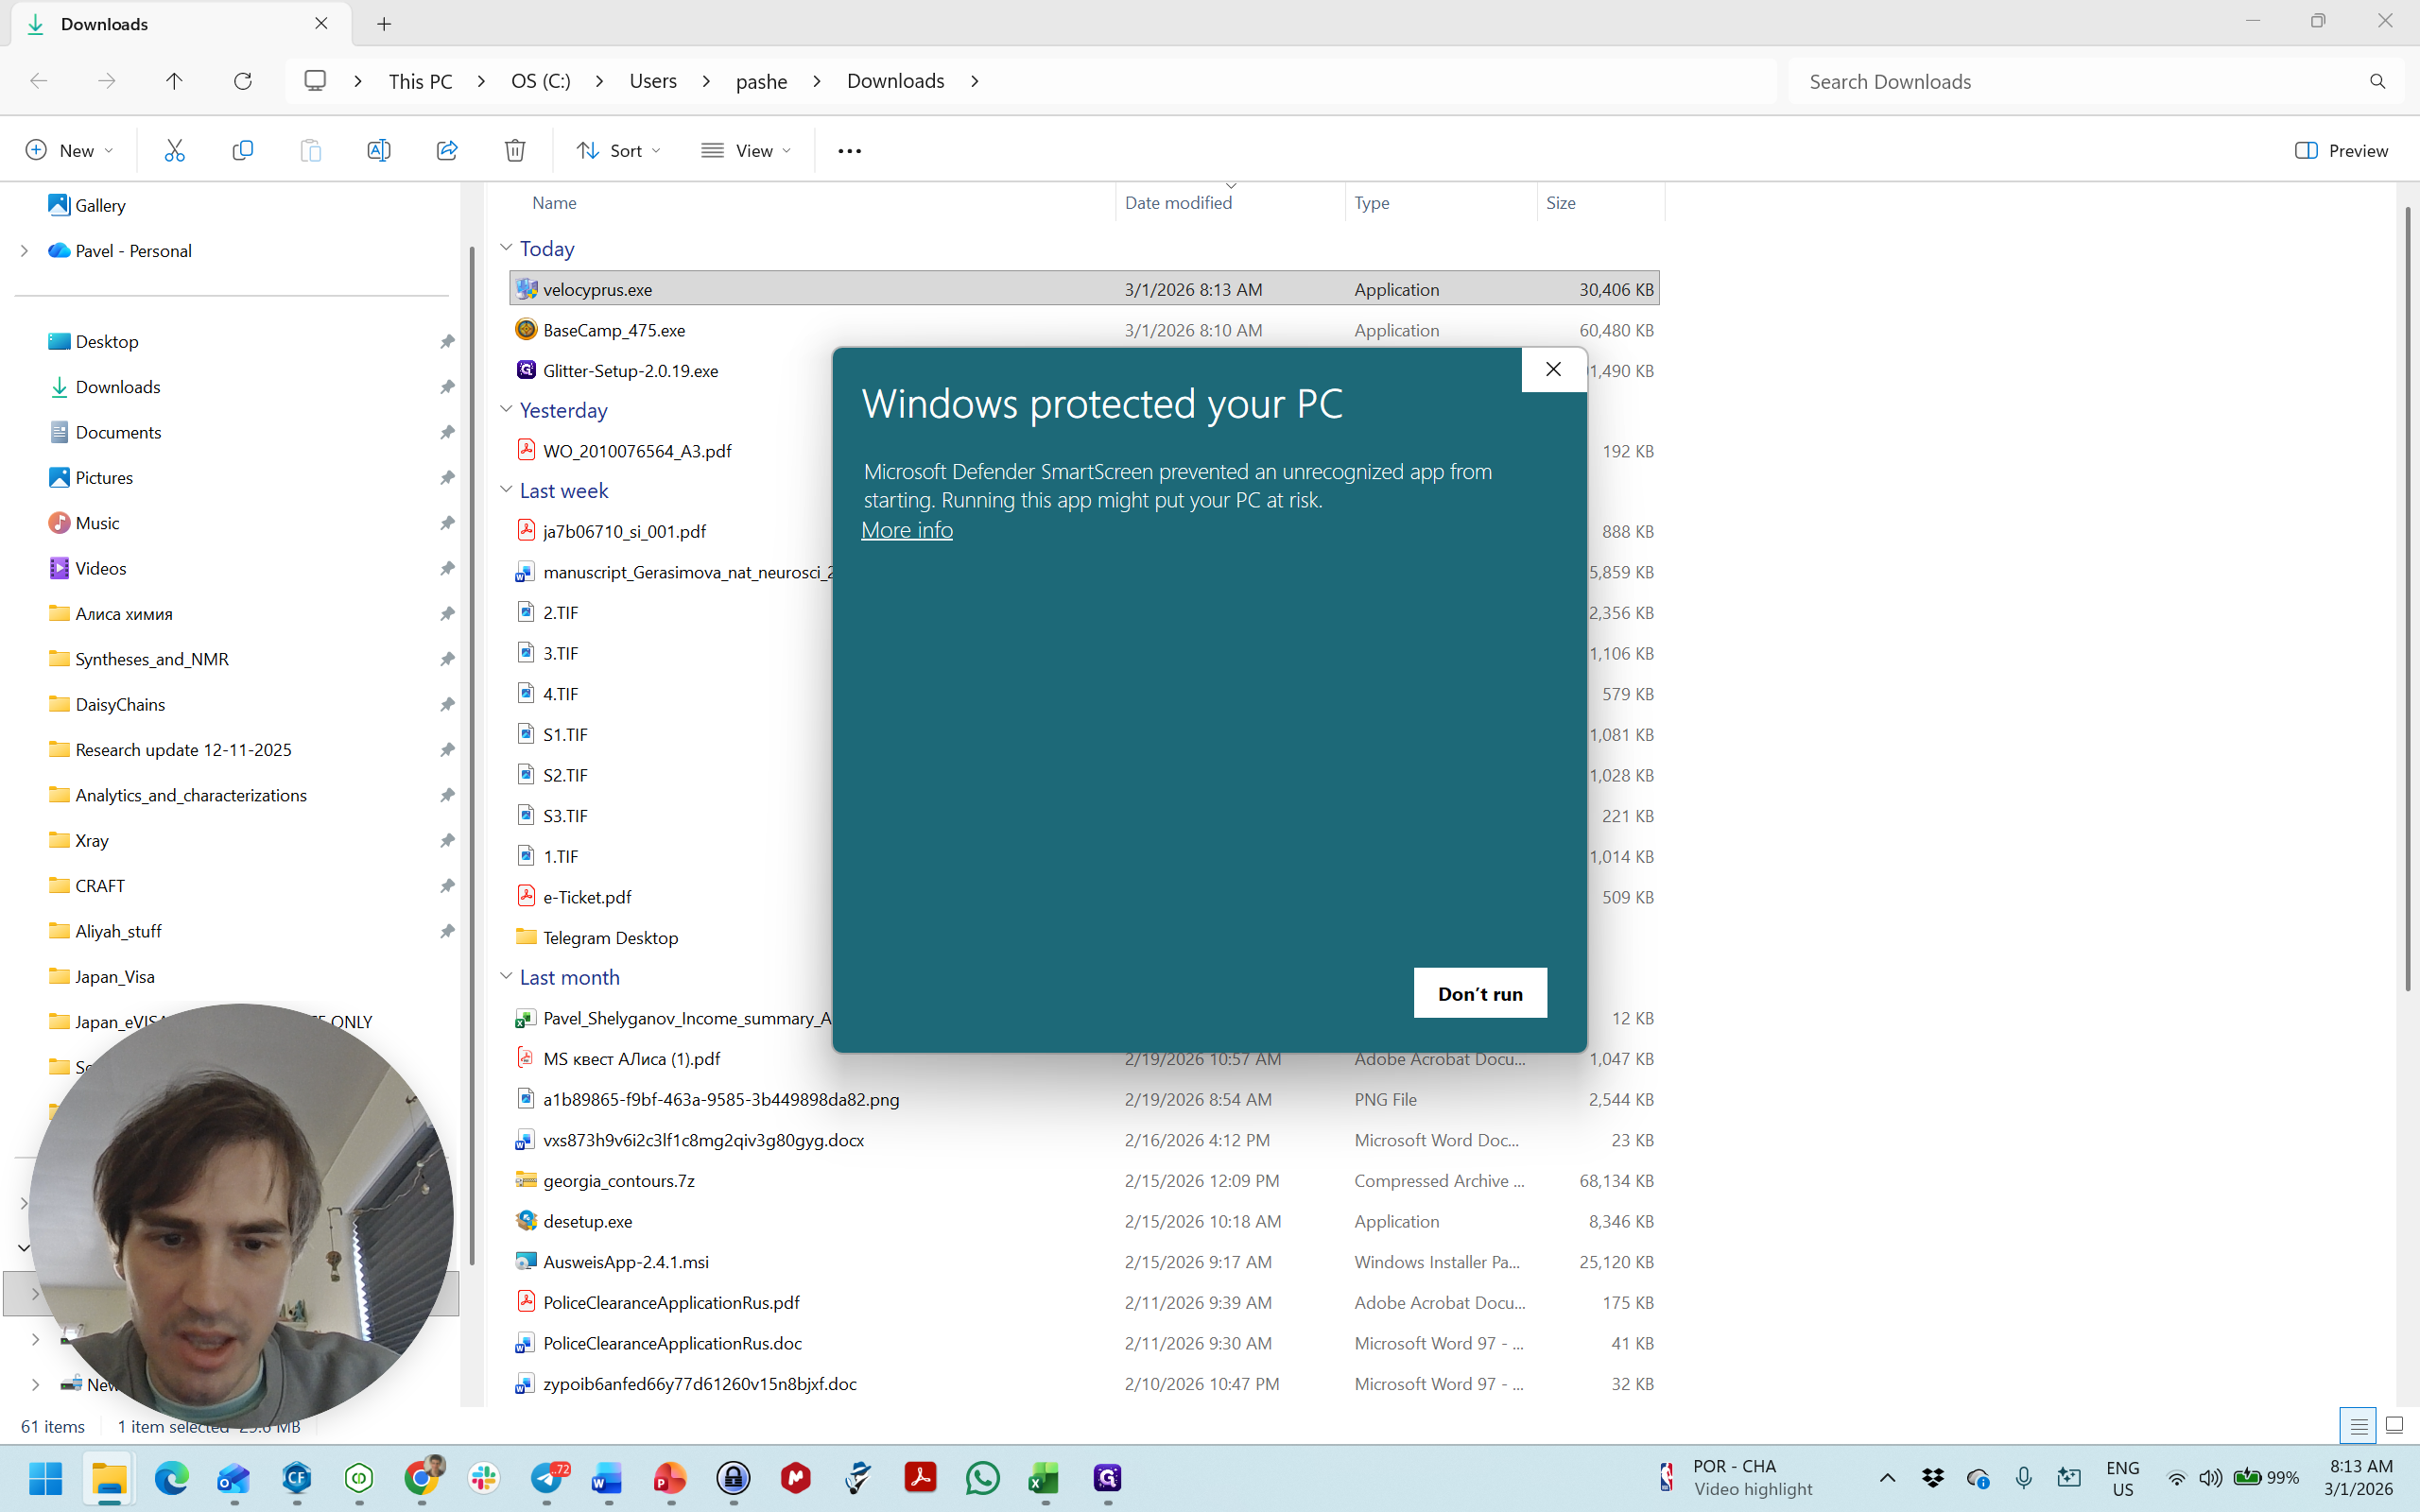The height and width of the screenshot is (1512, 2420).
Task: Go up one folder level arrow
Action: [174, 81]
